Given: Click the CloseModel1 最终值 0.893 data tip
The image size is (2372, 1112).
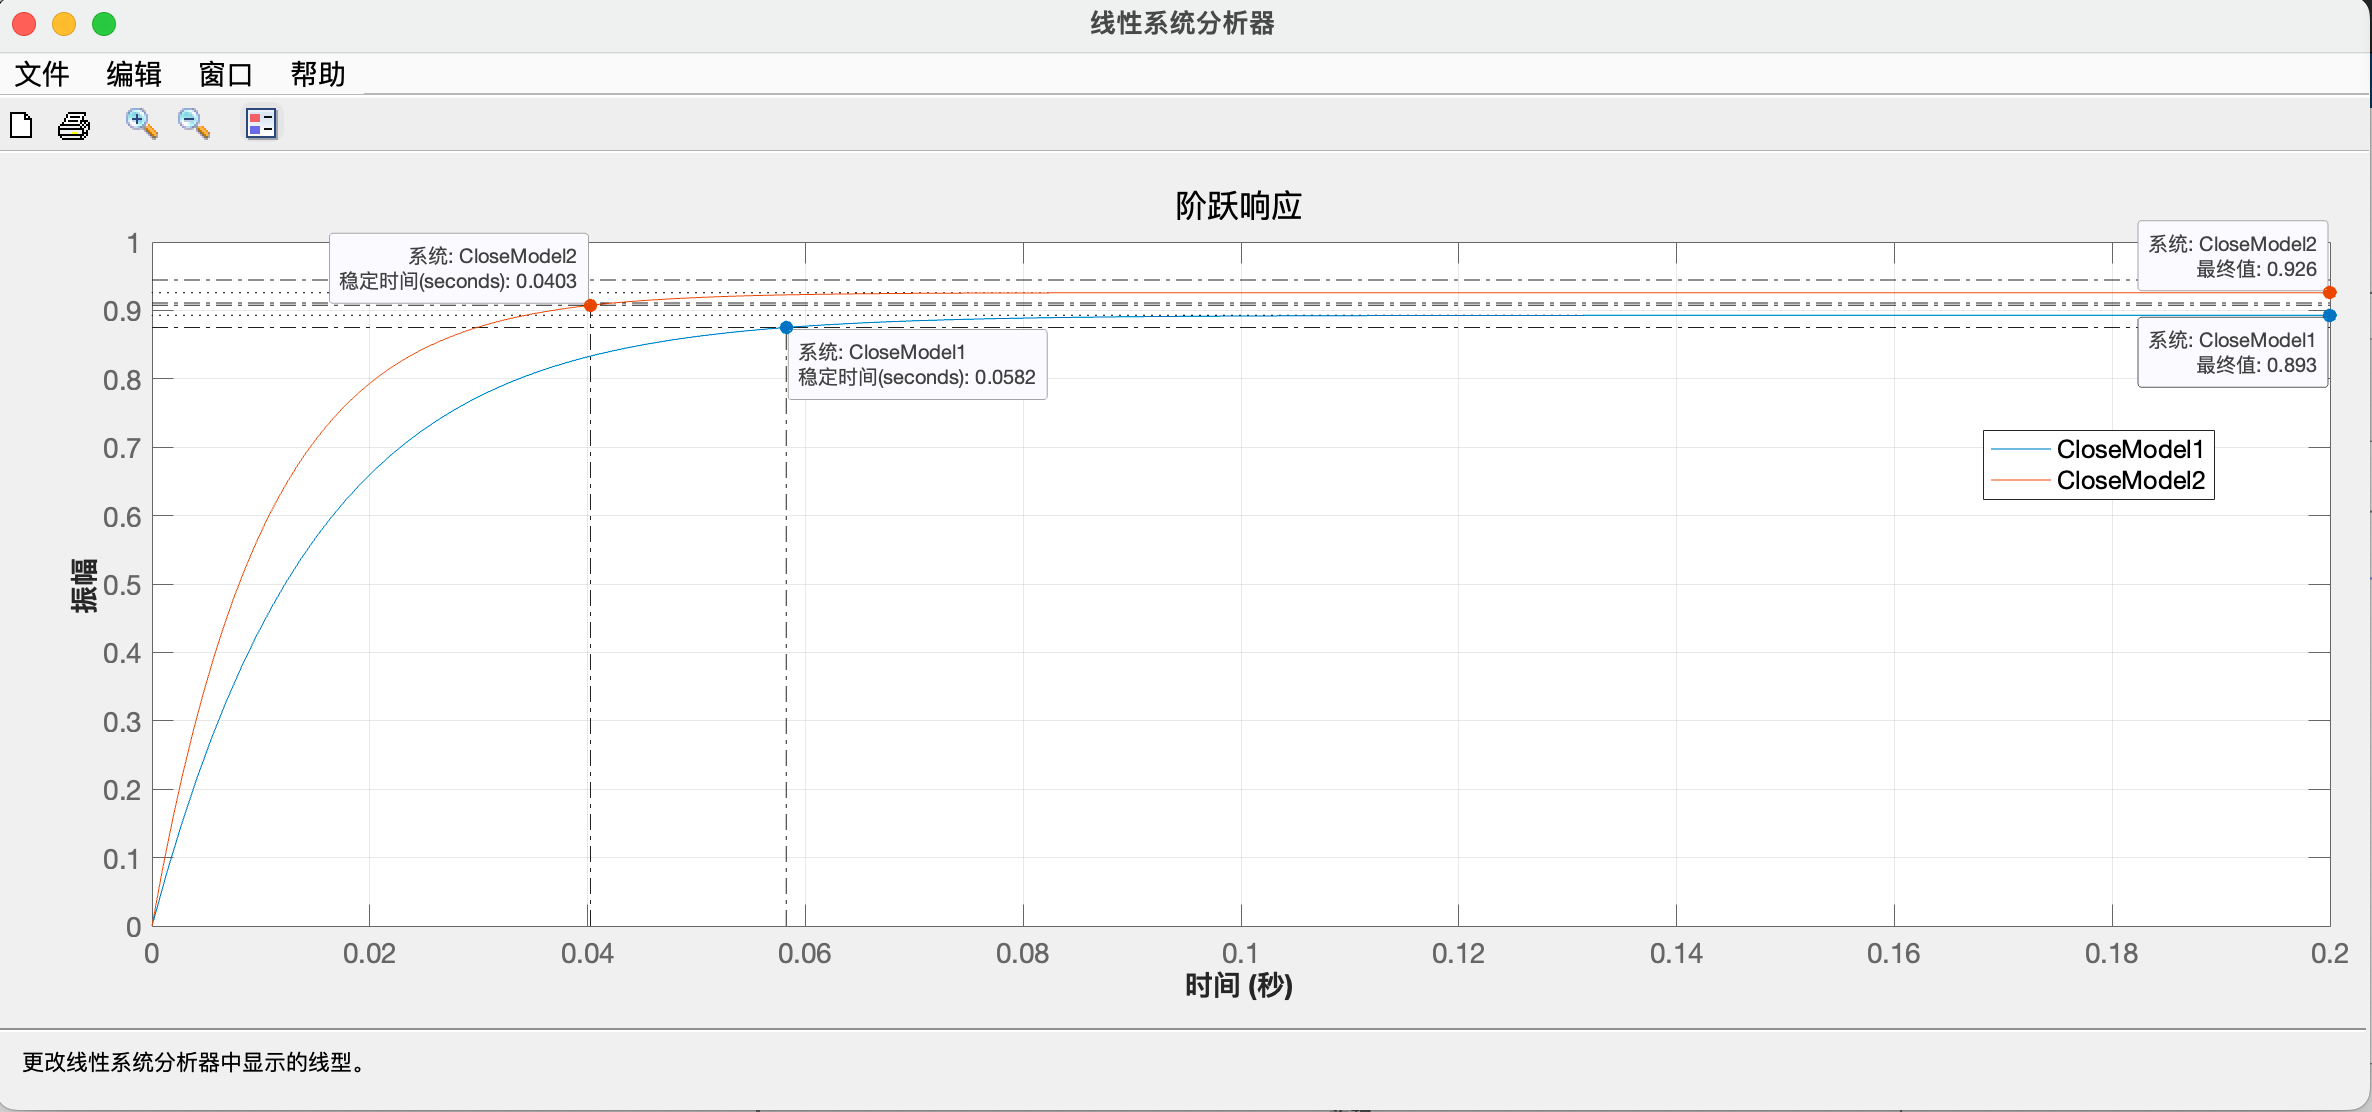Looking at the screenshot, I should pyautogui.click(x=2233, y=352).
